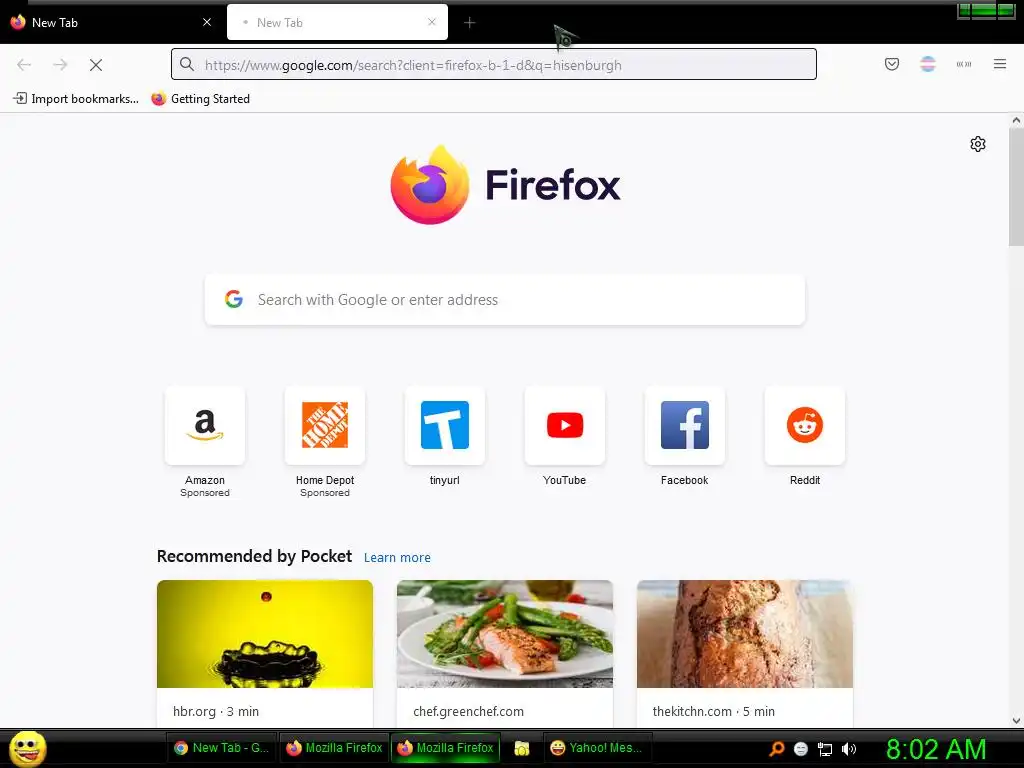1024x768 pixels.
Task: Click the scrollbar down arrow
Action: [1016, 721]
